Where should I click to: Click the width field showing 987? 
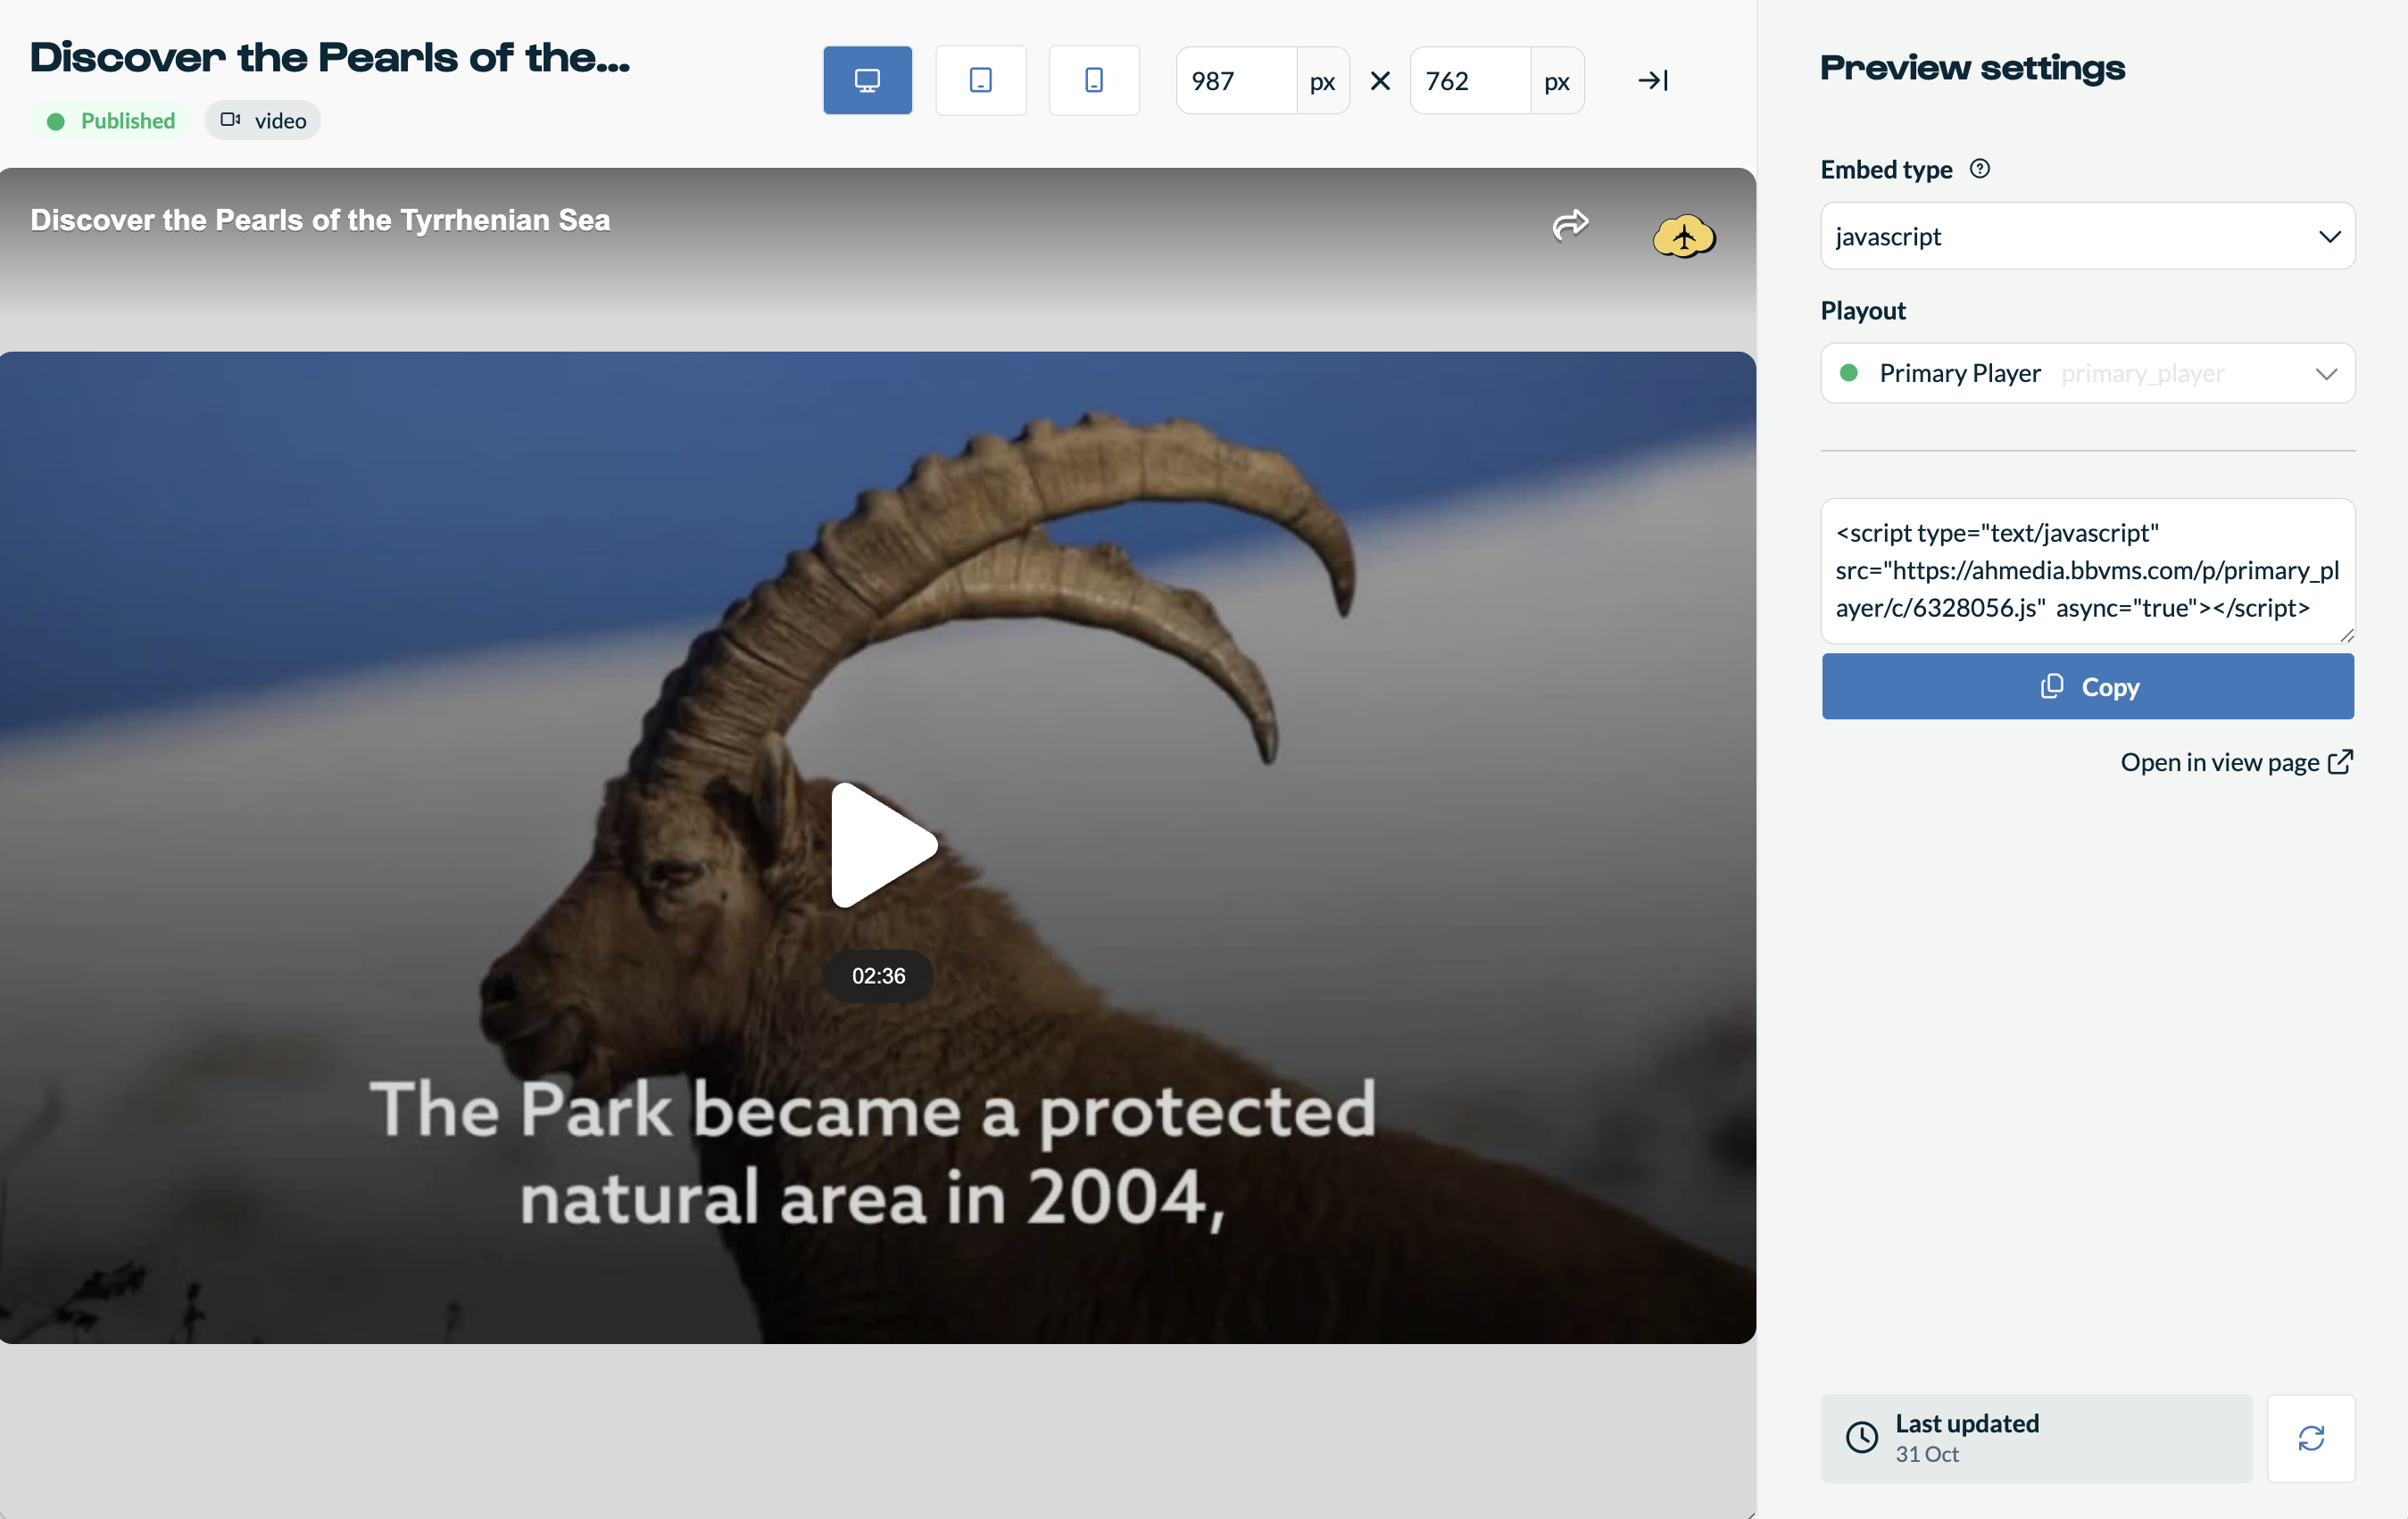(x=1236, y=81)
